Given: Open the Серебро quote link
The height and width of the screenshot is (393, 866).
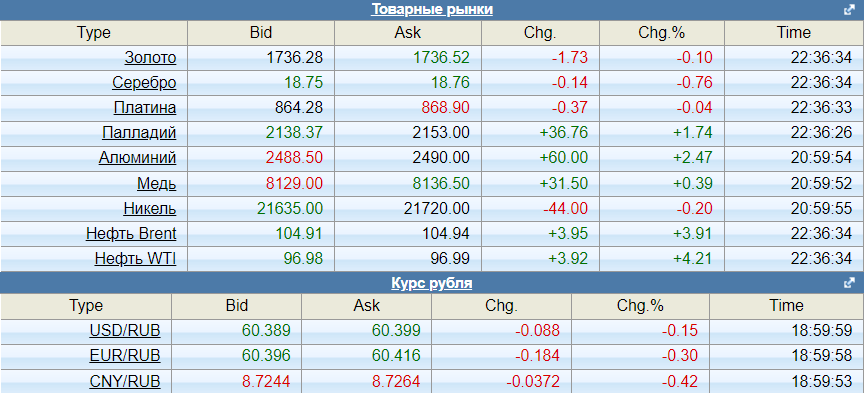Looking at the screenshot, I should (144, 83).
